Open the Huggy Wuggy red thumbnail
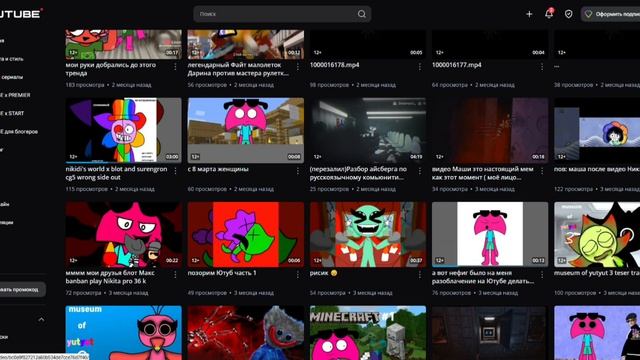640x360 pixels. 246,333
